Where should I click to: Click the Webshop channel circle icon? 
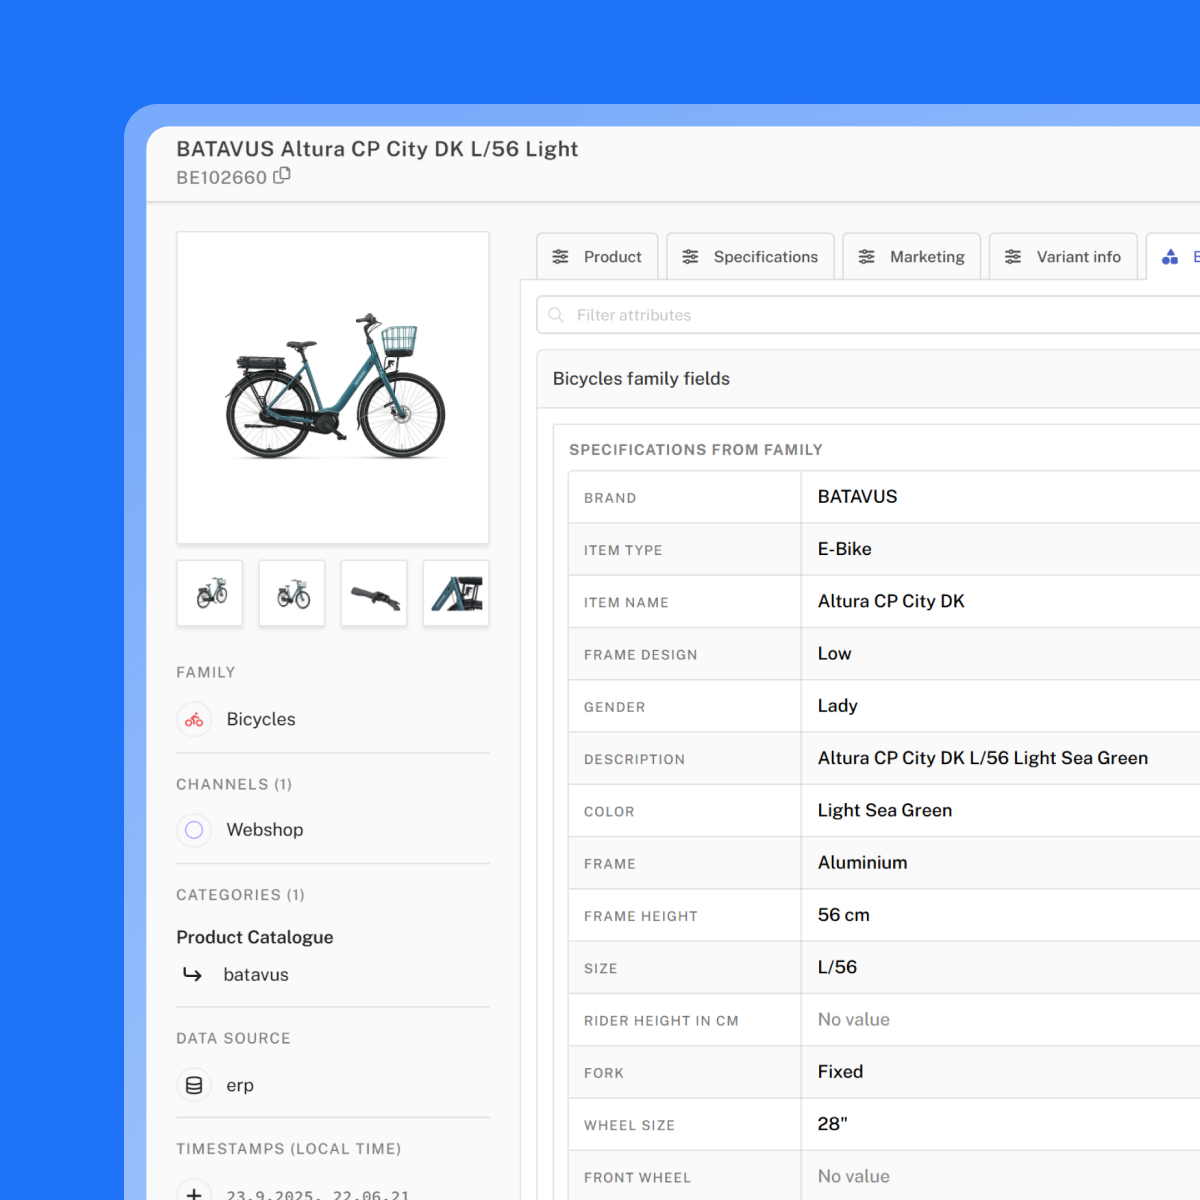tap(194, 830)
